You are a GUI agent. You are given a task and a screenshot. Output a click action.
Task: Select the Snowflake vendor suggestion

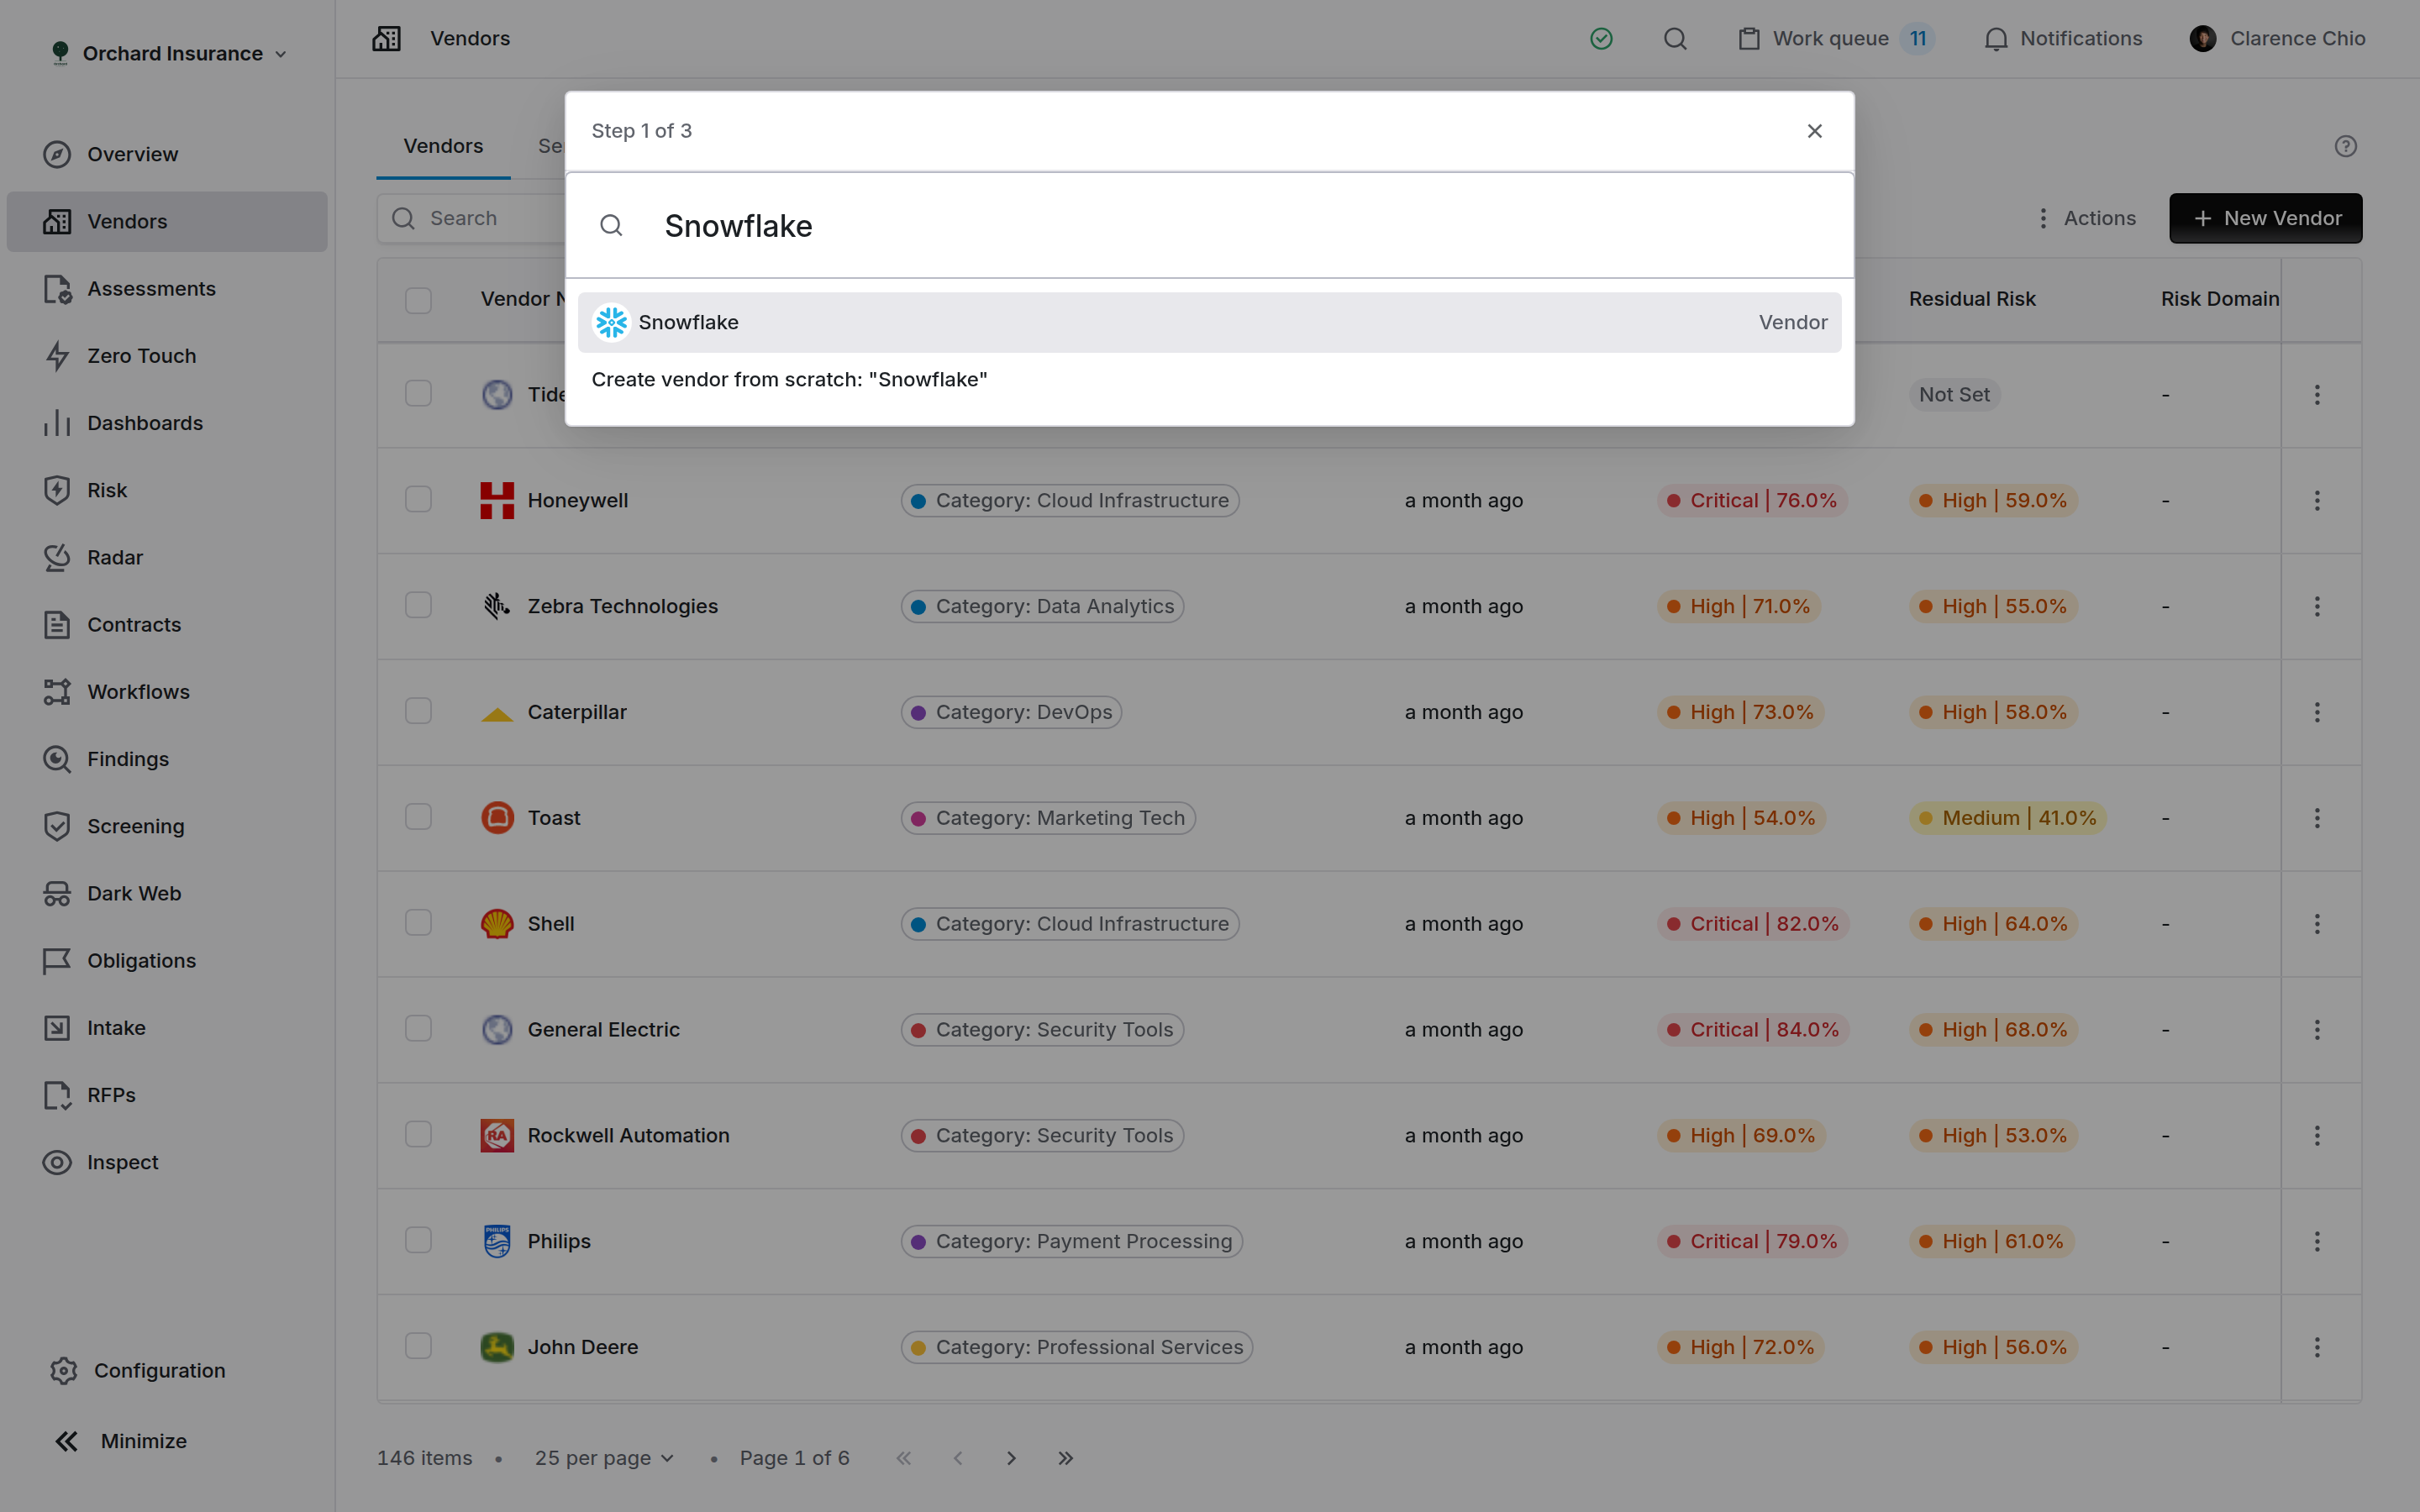coord(1209,322)
